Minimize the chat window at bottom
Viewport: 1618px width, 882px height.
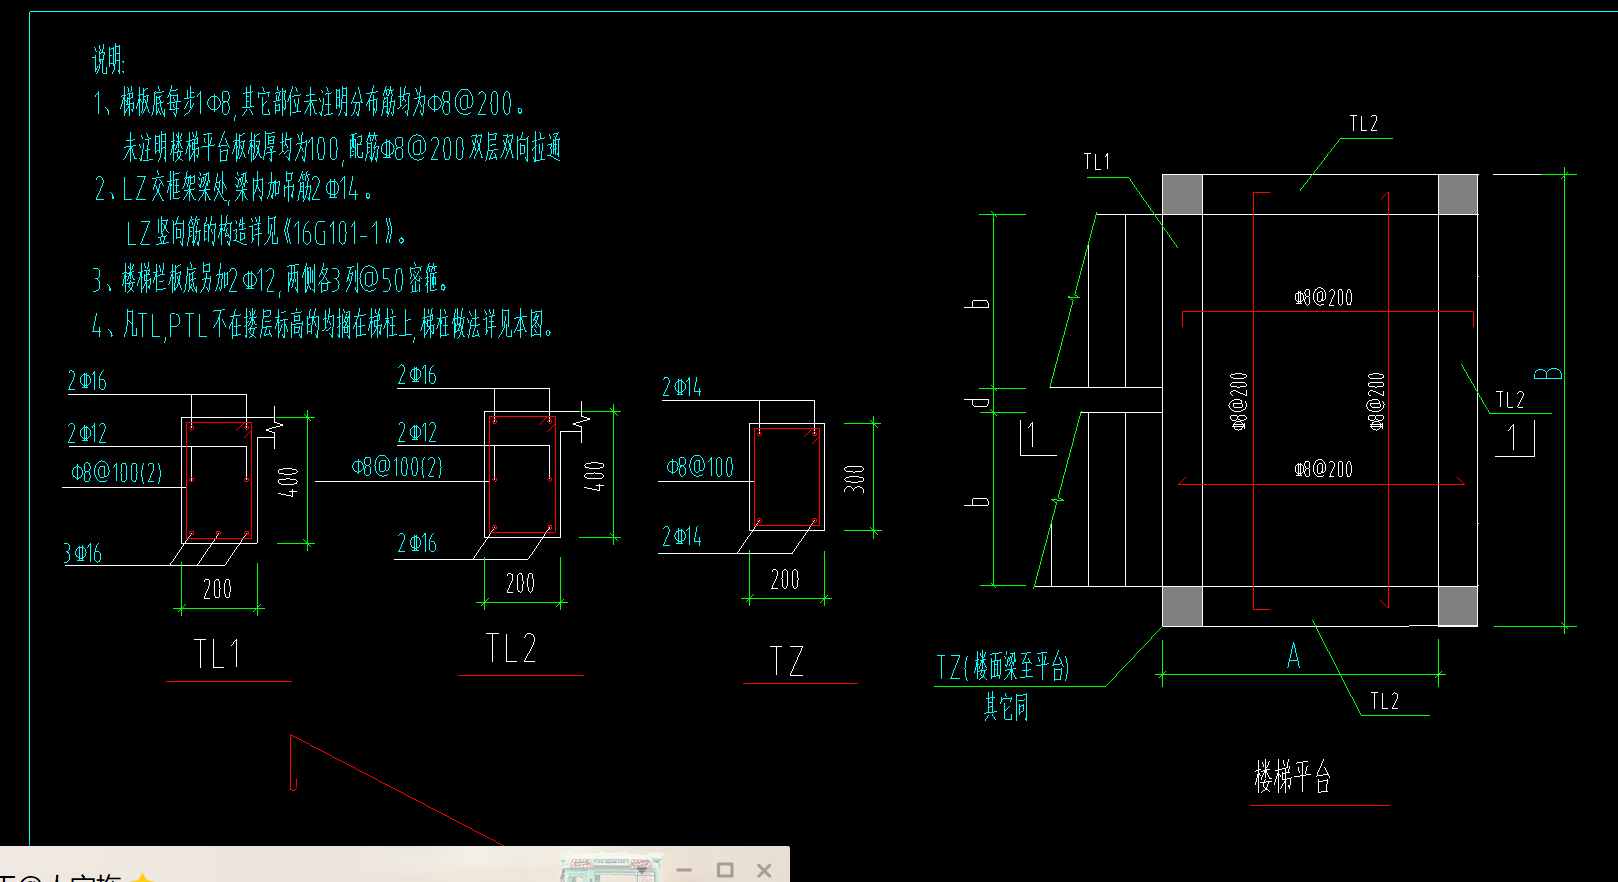coord(684,870)
